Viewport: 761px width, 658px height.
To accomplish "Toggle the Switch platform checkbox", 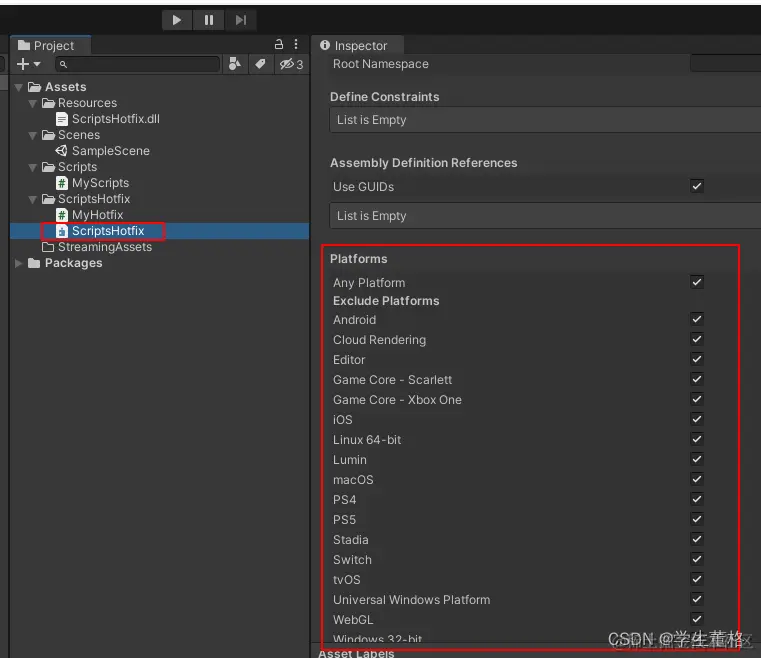I will click(x=697, y=559).
